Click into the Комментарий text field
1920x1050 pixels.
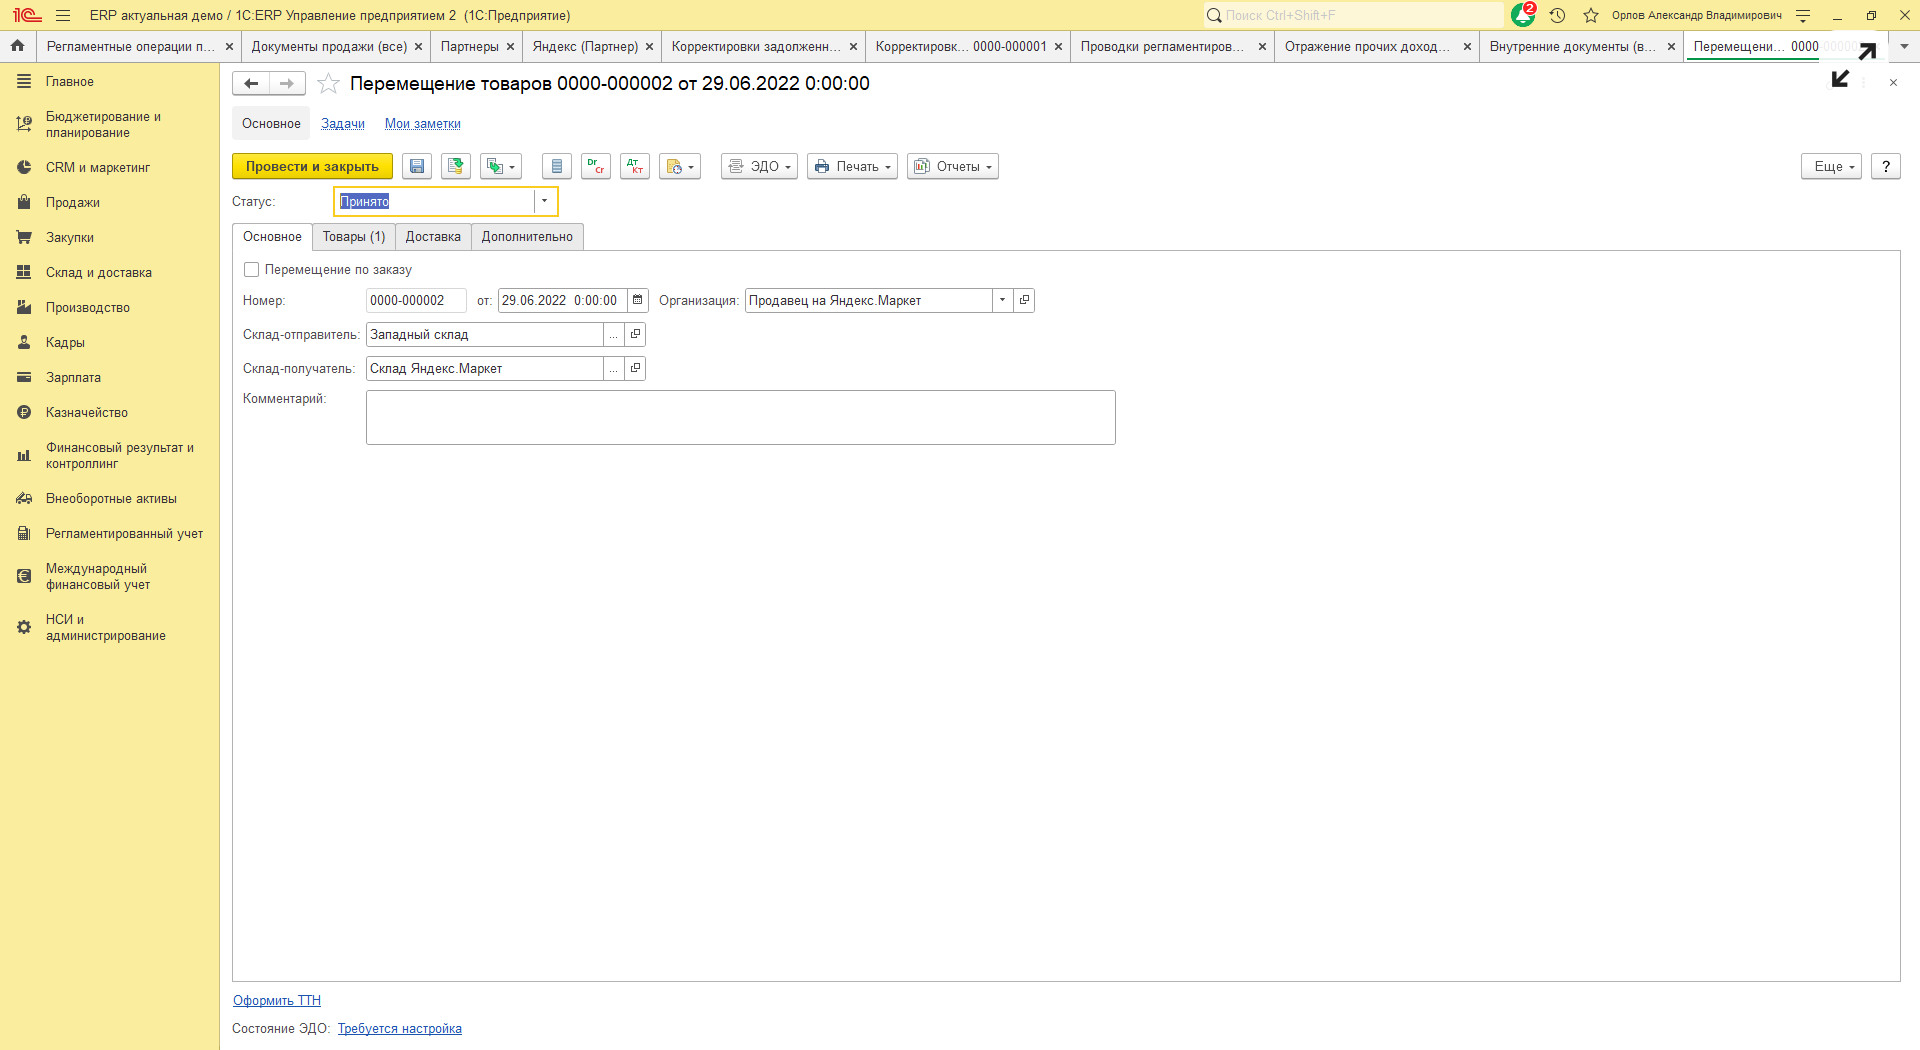pos(740,417)
